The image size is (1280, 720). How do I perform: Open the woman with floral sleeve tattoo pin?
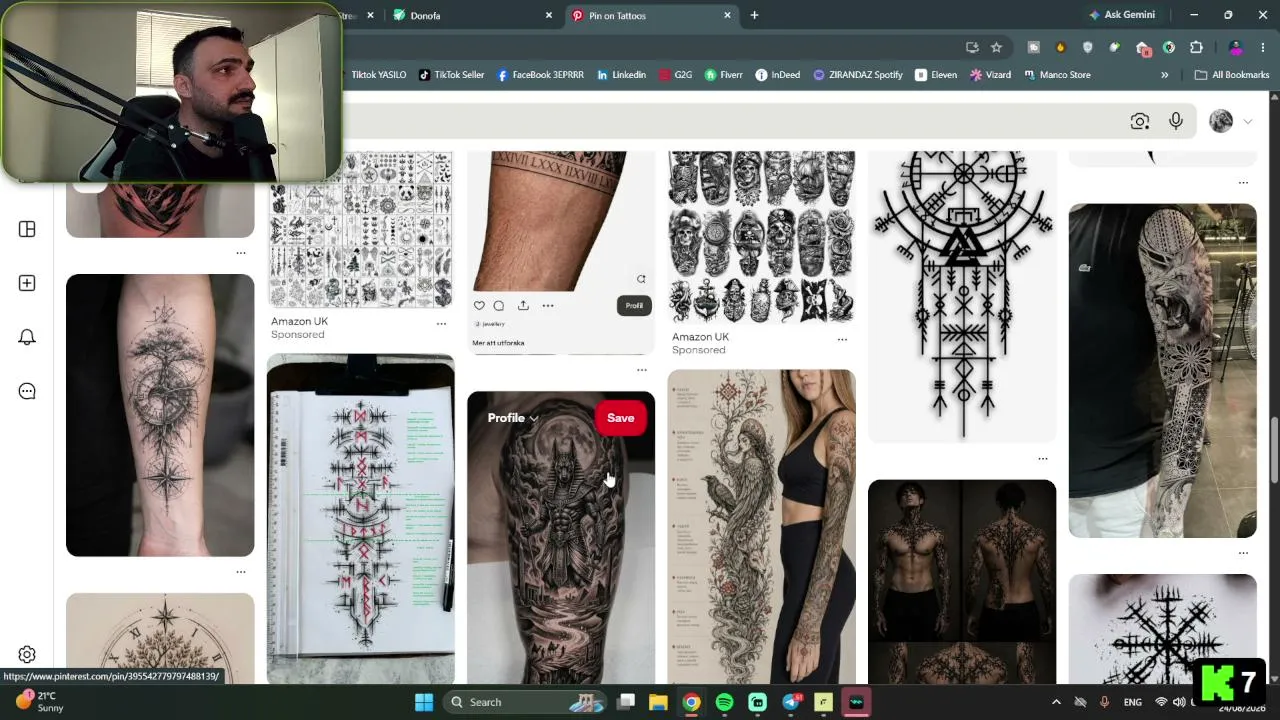762,527
